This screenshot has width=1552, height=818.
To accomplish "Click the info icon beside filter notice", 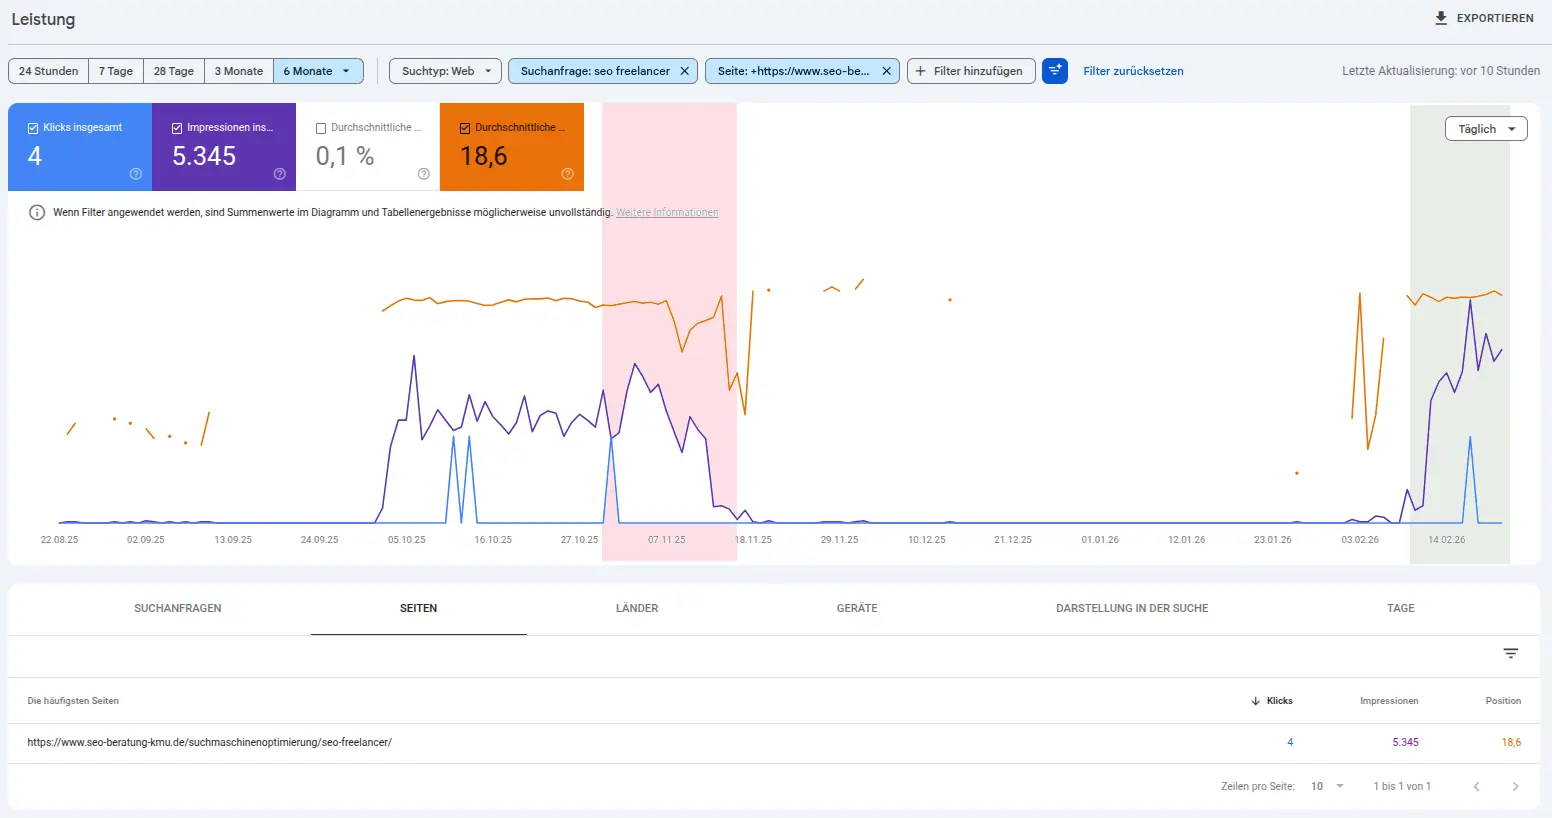I will [37, 212].
